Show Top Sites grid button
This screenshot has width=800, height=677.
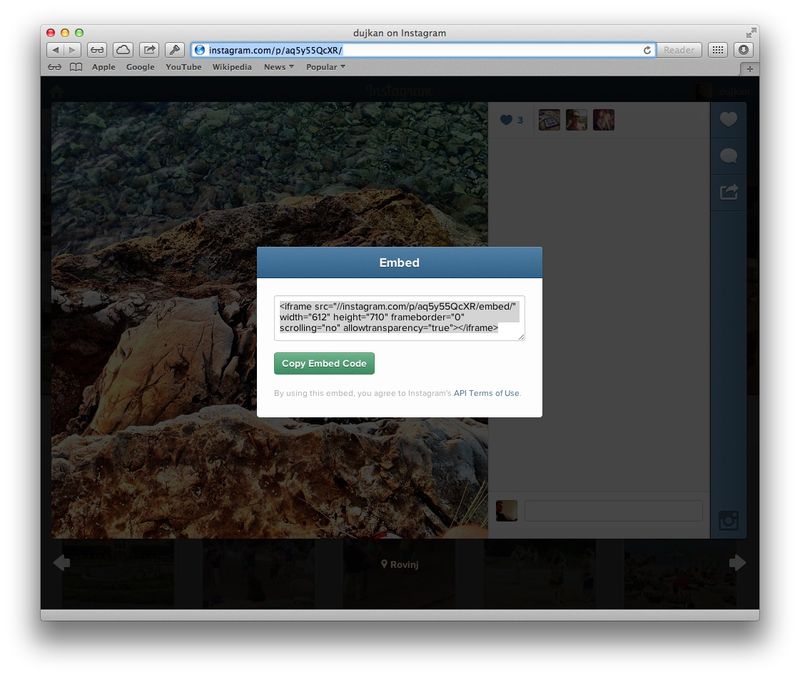718,50
